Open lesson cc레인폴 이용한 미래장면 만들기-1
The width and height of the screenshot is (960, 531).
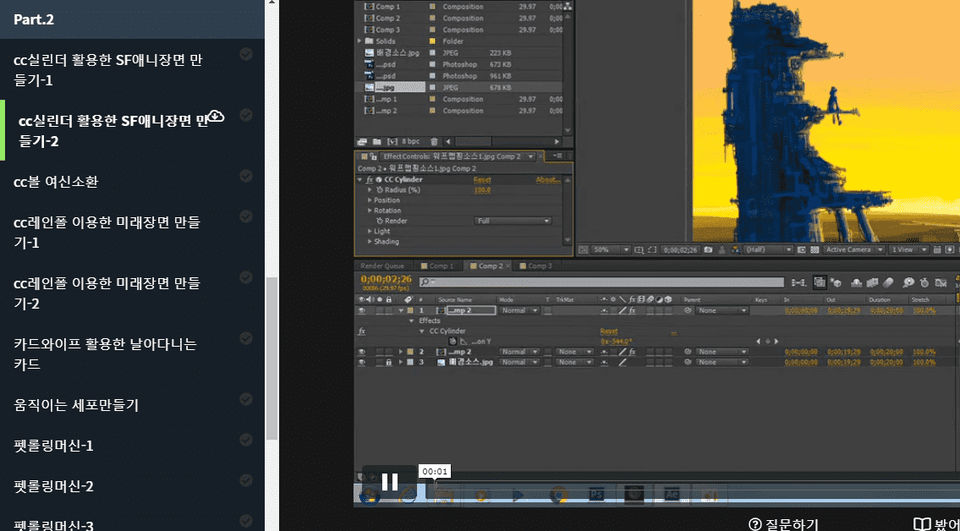[x=107, y=232]
